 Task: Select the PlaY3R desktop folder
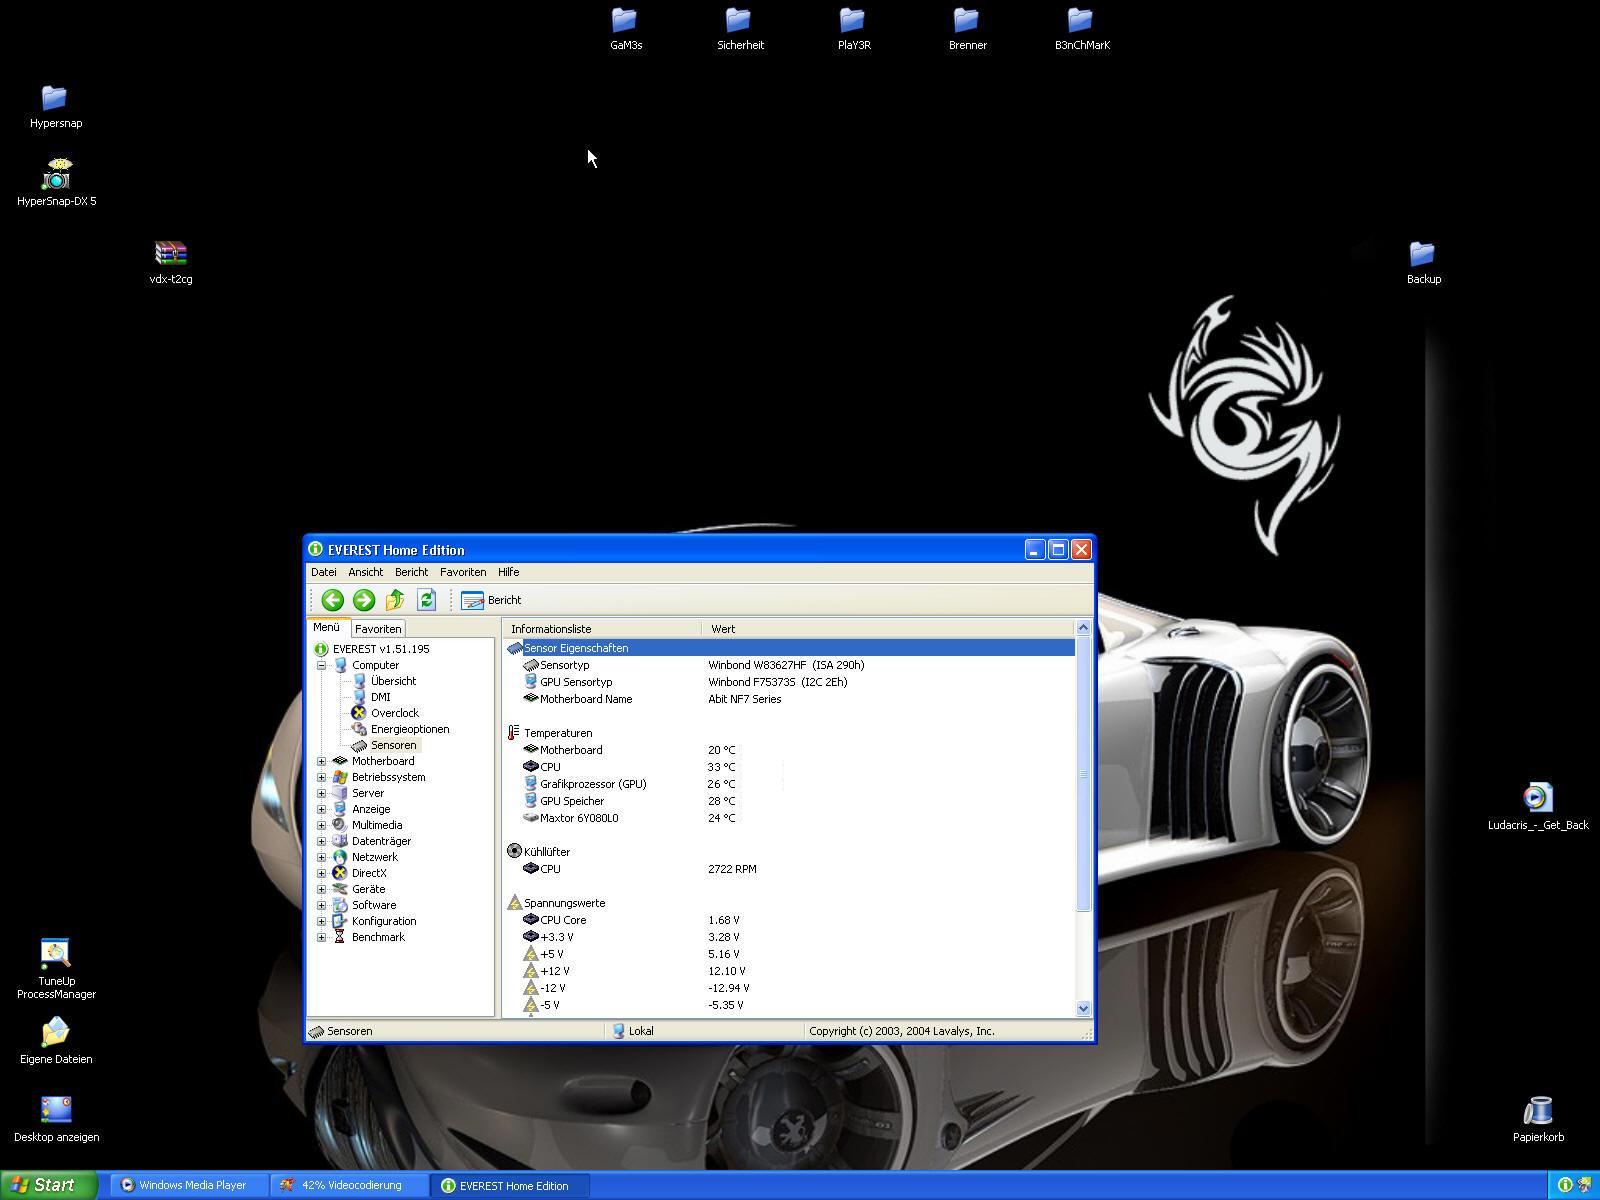[x=854, y=29]
